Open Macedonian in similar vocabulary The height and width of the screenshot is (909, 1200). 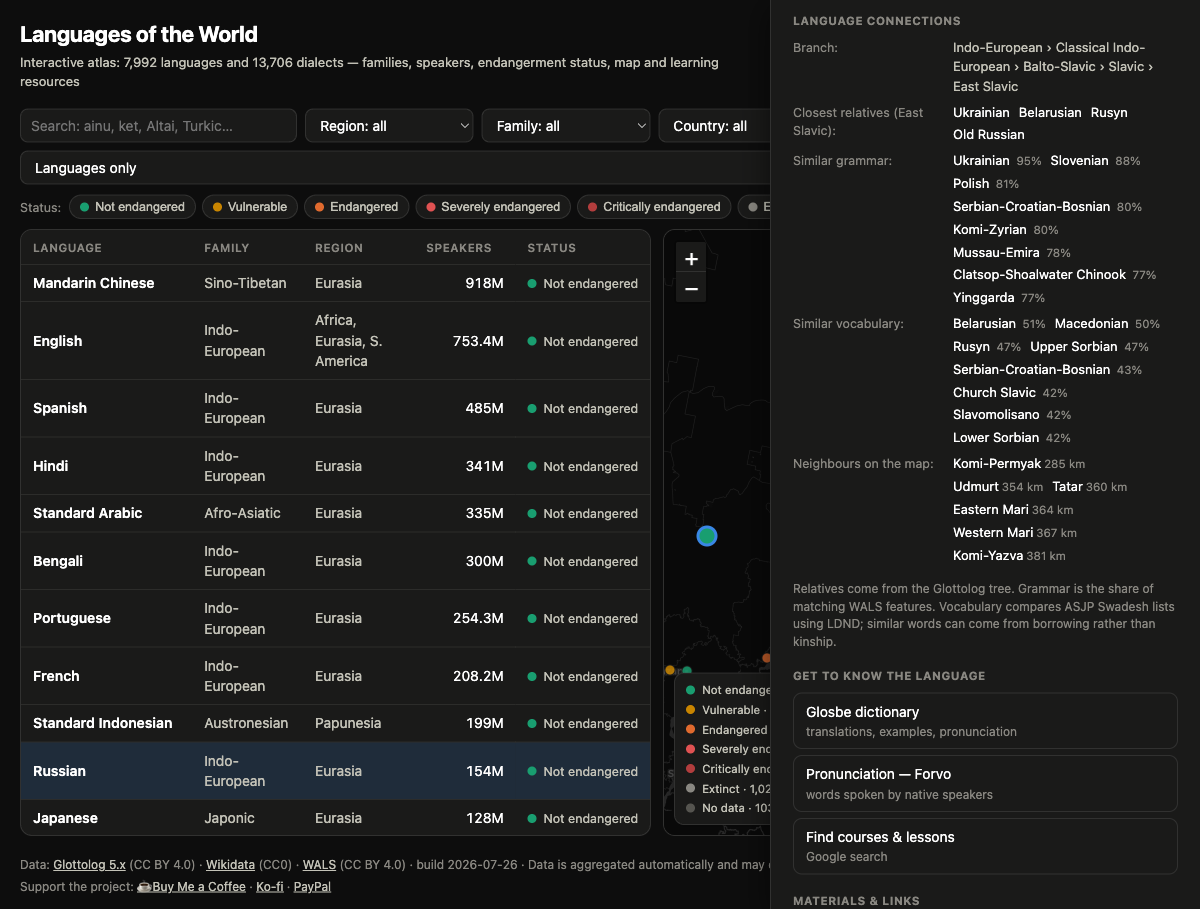(1092, 323)
